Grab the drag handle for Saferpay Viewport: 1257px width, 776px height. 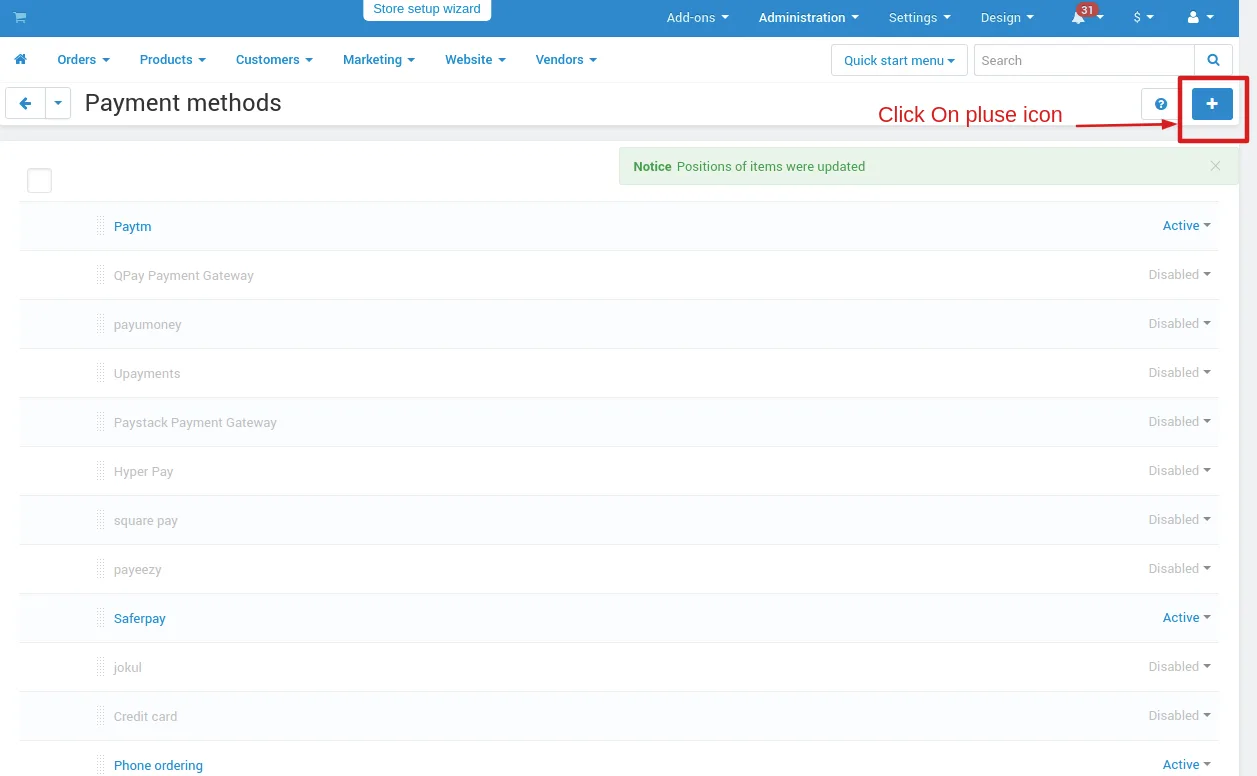(x=101, y=618)
